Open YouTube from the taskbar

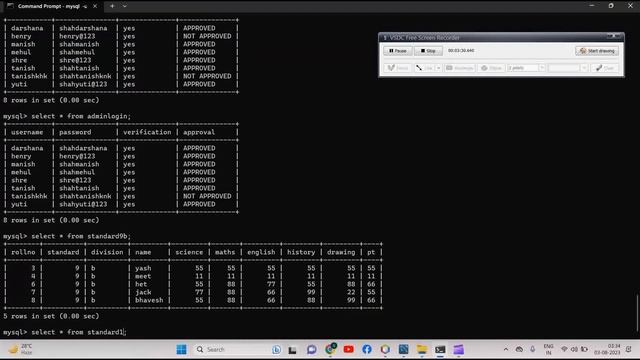click(x=349, y=349)
